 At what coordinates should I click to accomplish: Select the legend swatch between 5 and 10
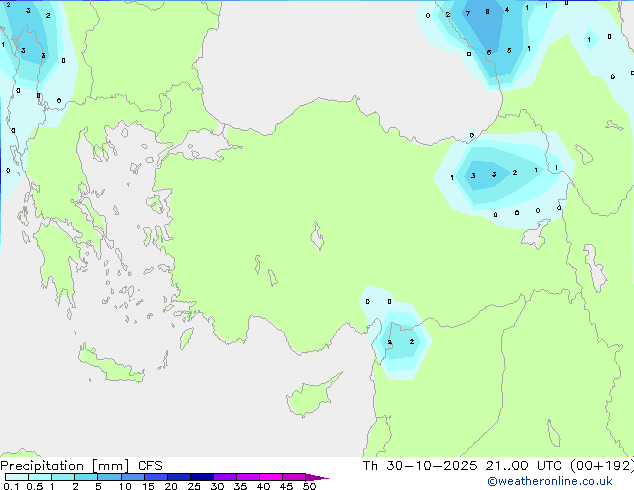click(110, 477)
